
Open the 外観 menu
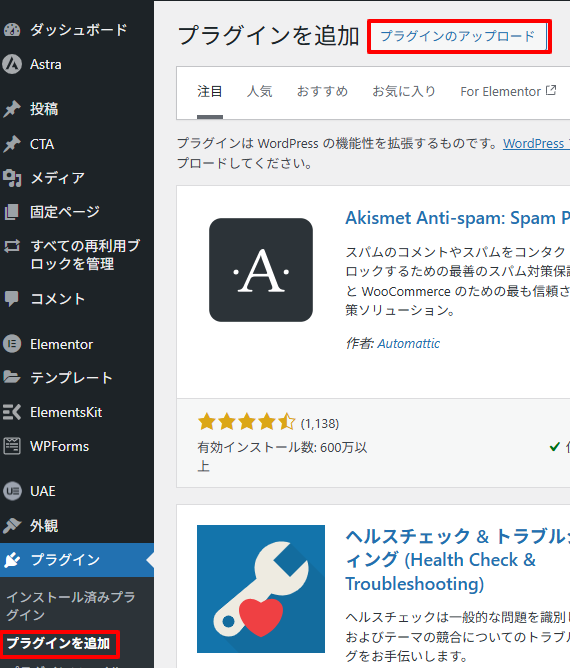click(x=44, y=526)
